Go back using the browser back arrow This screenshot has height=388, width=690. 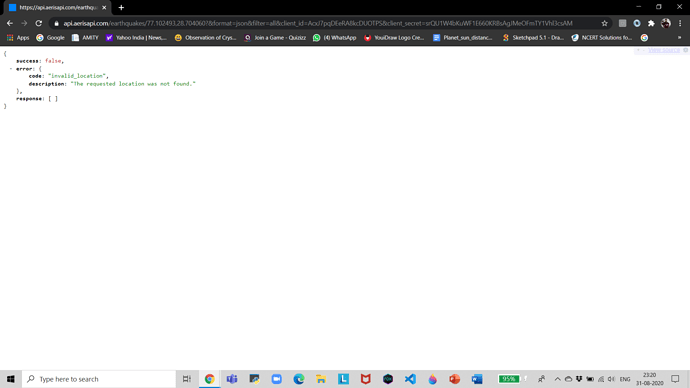[x=10, y=23]
